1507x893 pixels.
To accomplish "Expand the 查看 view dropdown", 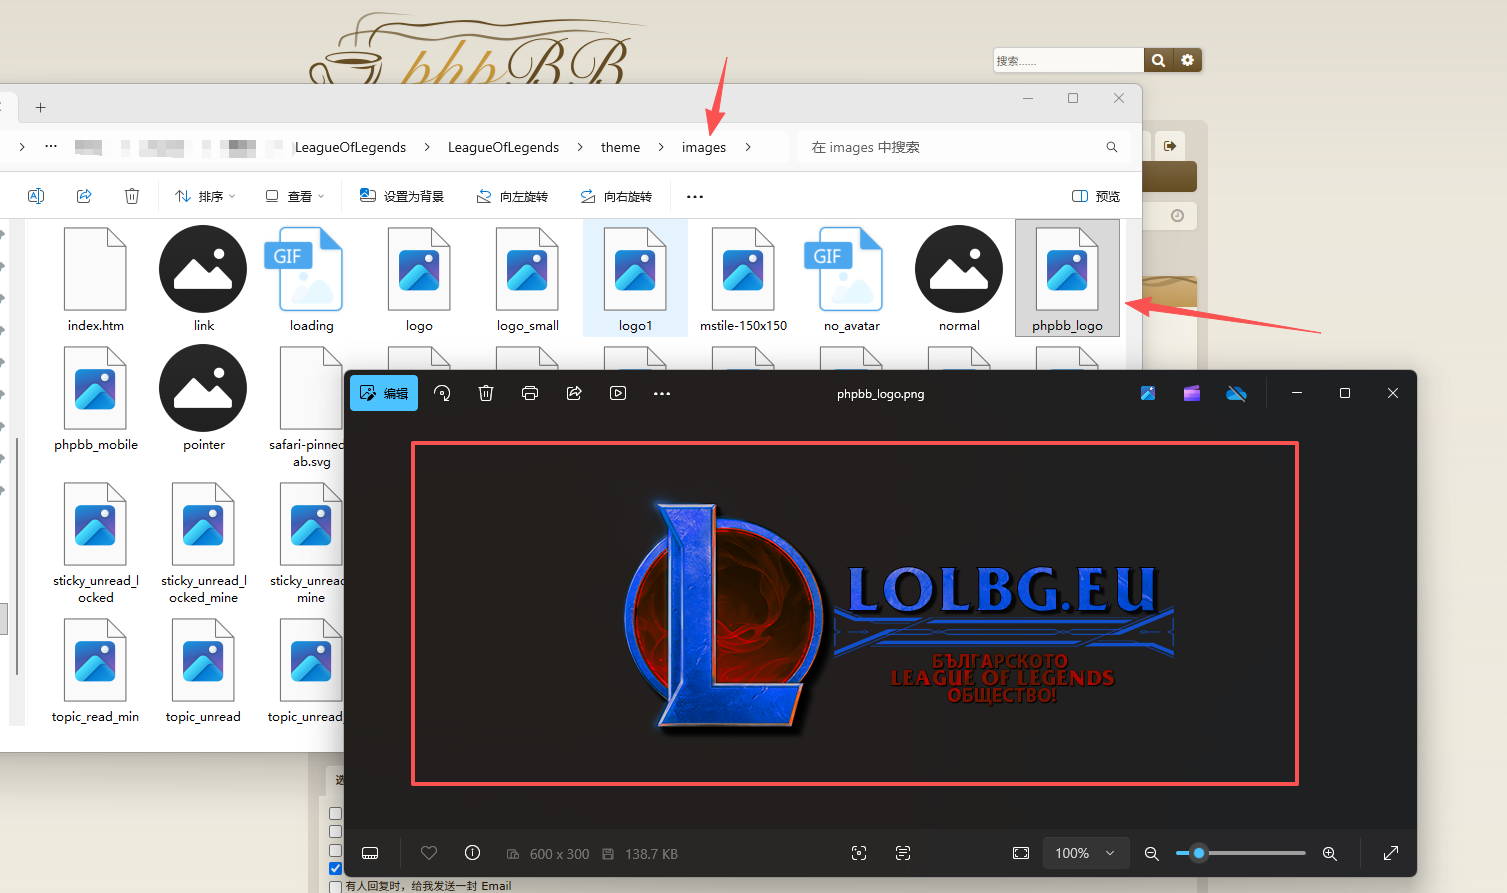I will (295, 197).
